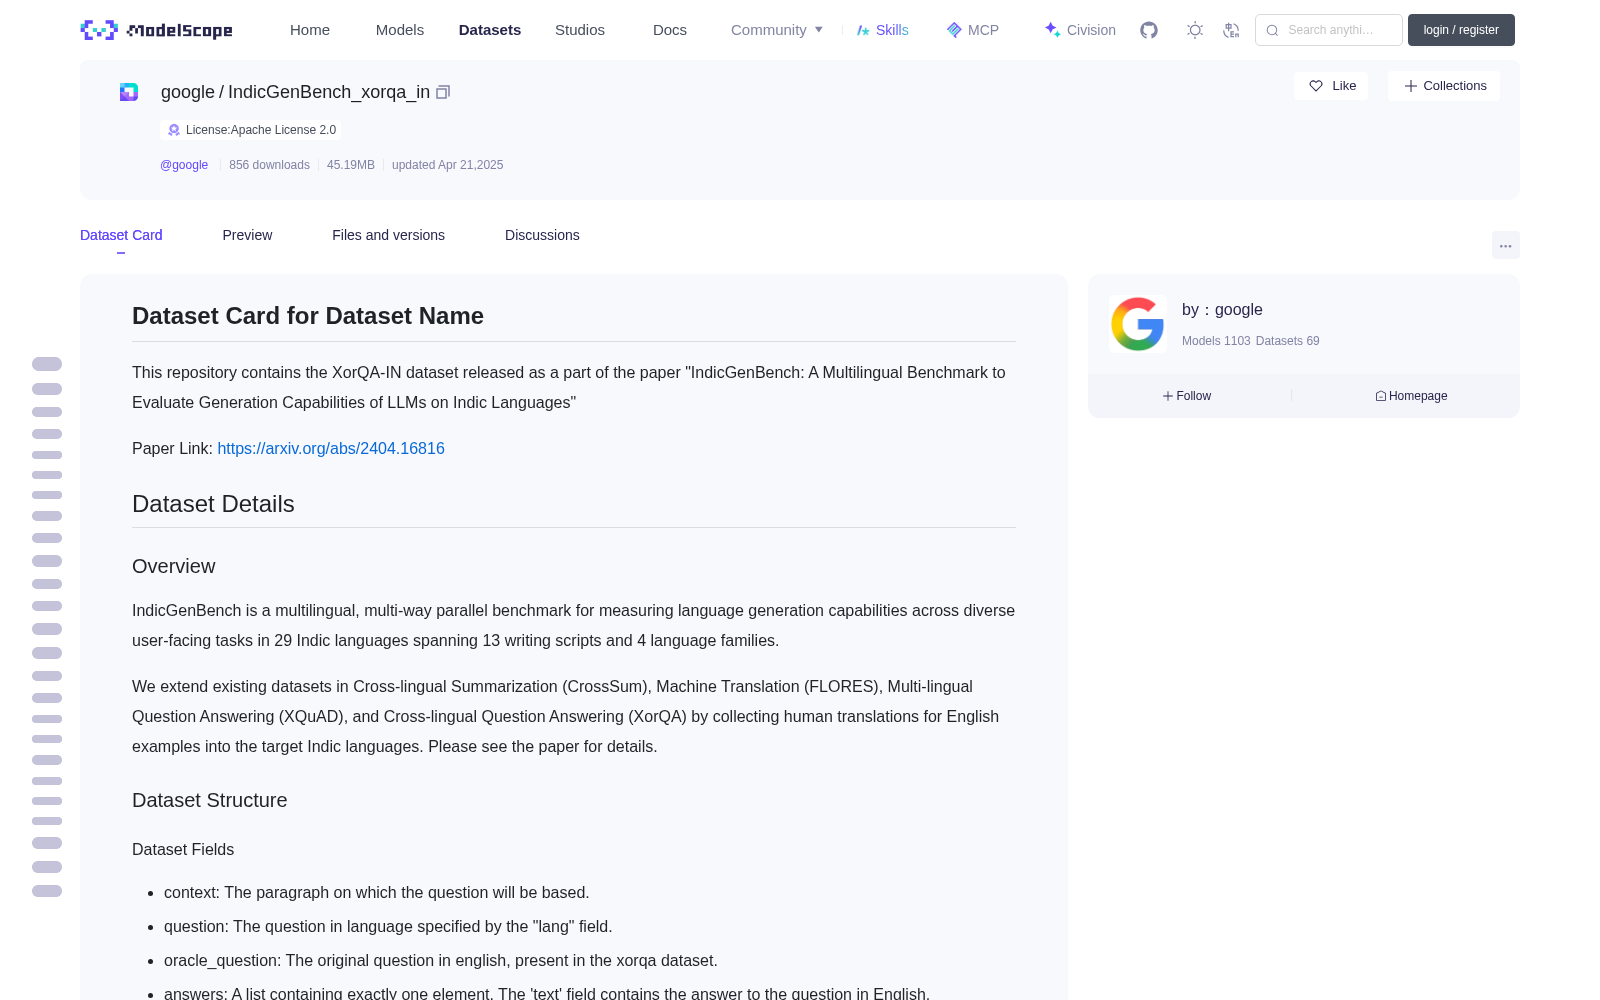Screen dimensions: 1600x1000
Task: Click the Dataset Structure heading
Action: (210, 800)
